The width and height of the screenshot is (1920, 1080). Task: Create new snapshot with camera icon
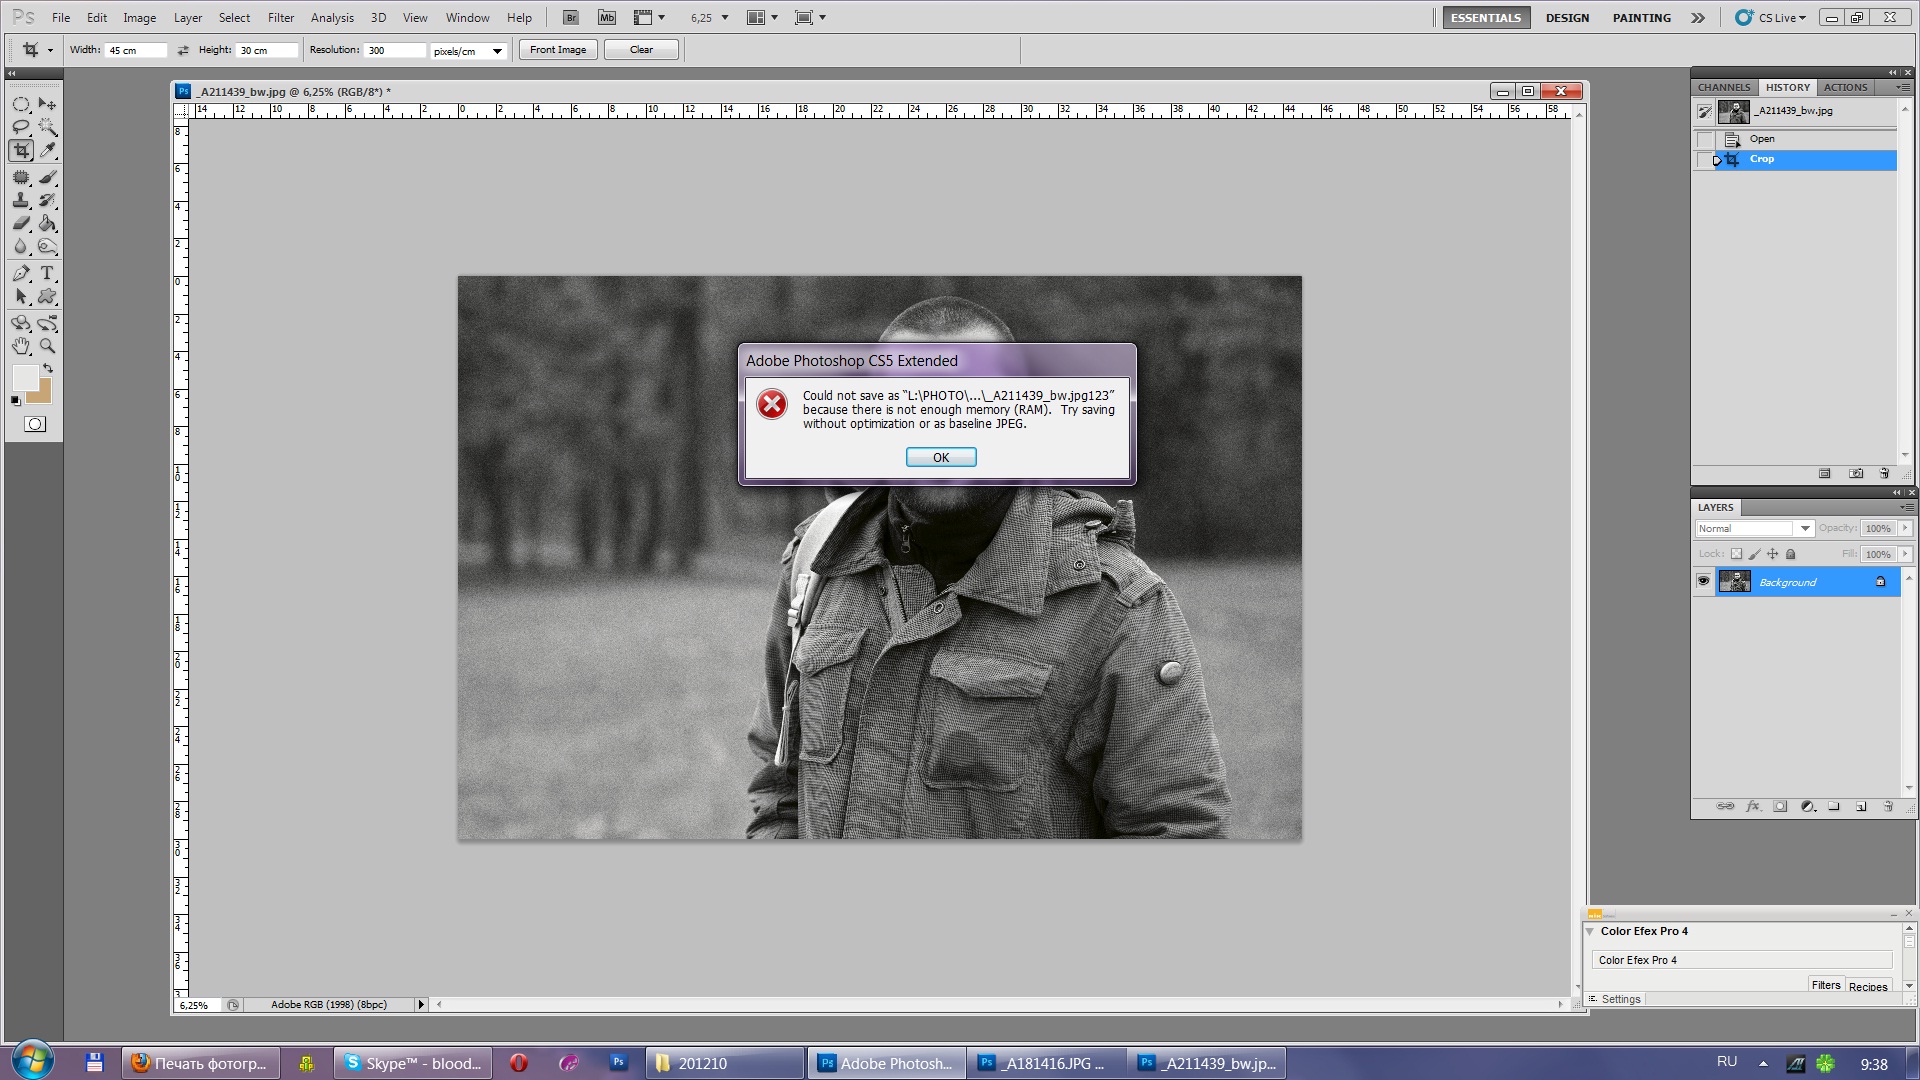[1856, 473]
